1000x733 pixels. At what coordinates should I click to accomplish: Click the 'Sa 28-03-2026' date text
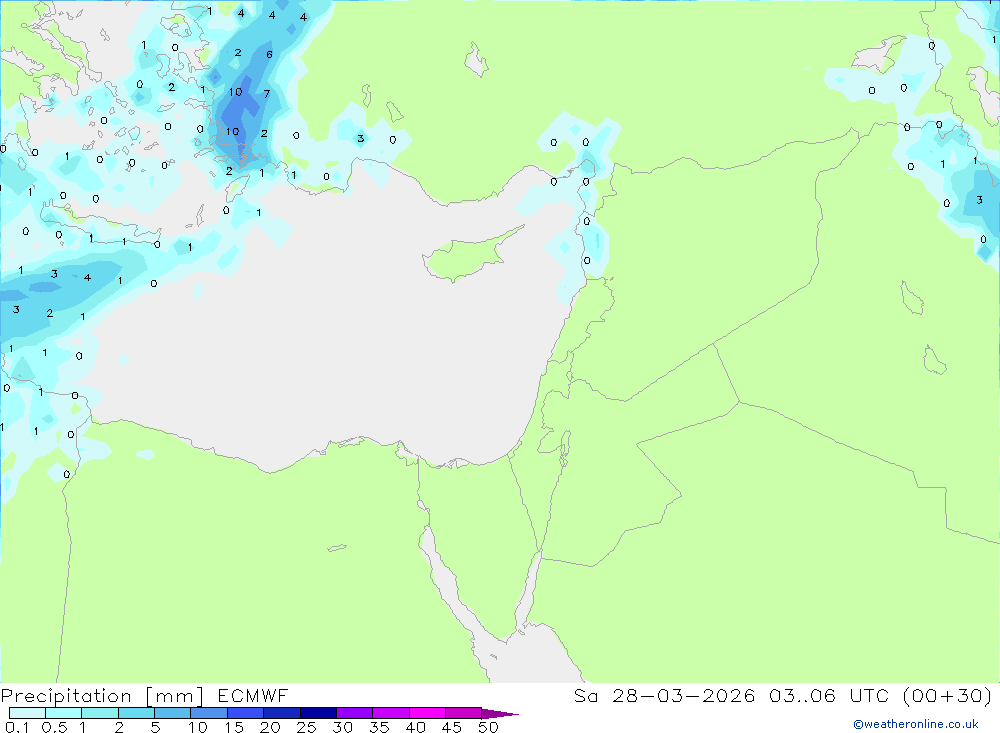click(664, 695)
